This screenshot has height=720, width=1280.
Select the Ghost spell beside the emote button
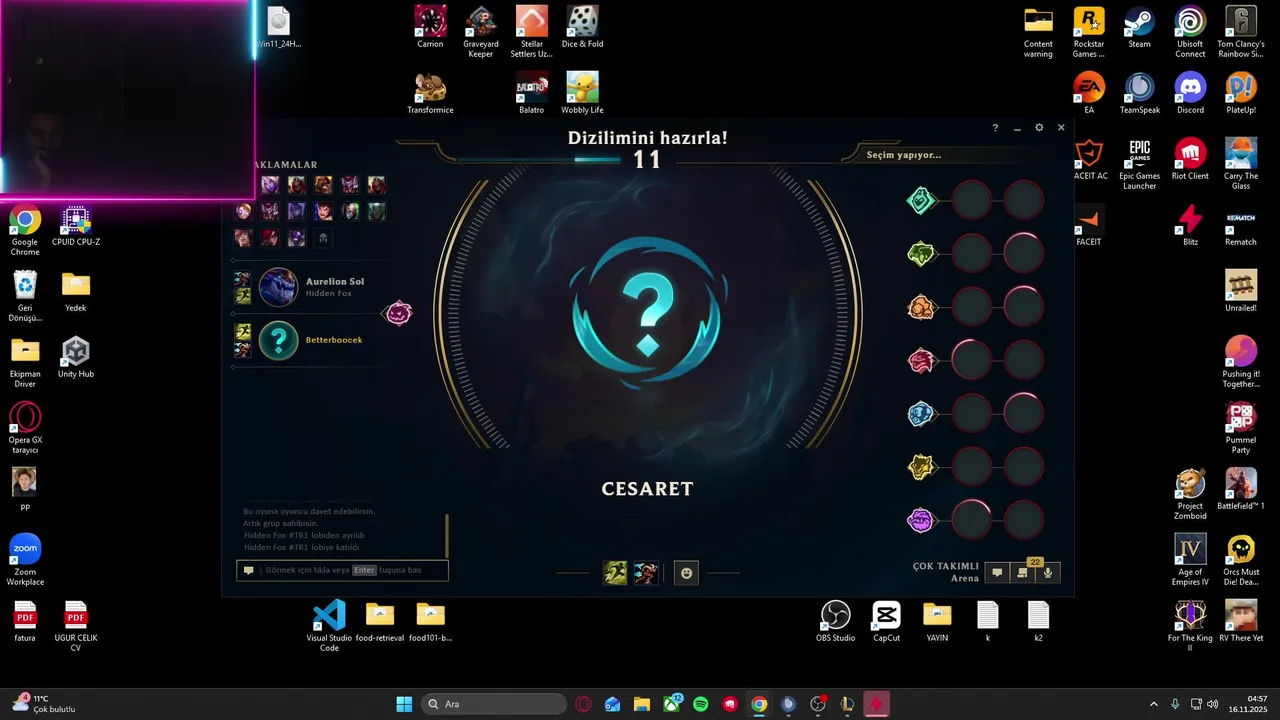[615, 573]
